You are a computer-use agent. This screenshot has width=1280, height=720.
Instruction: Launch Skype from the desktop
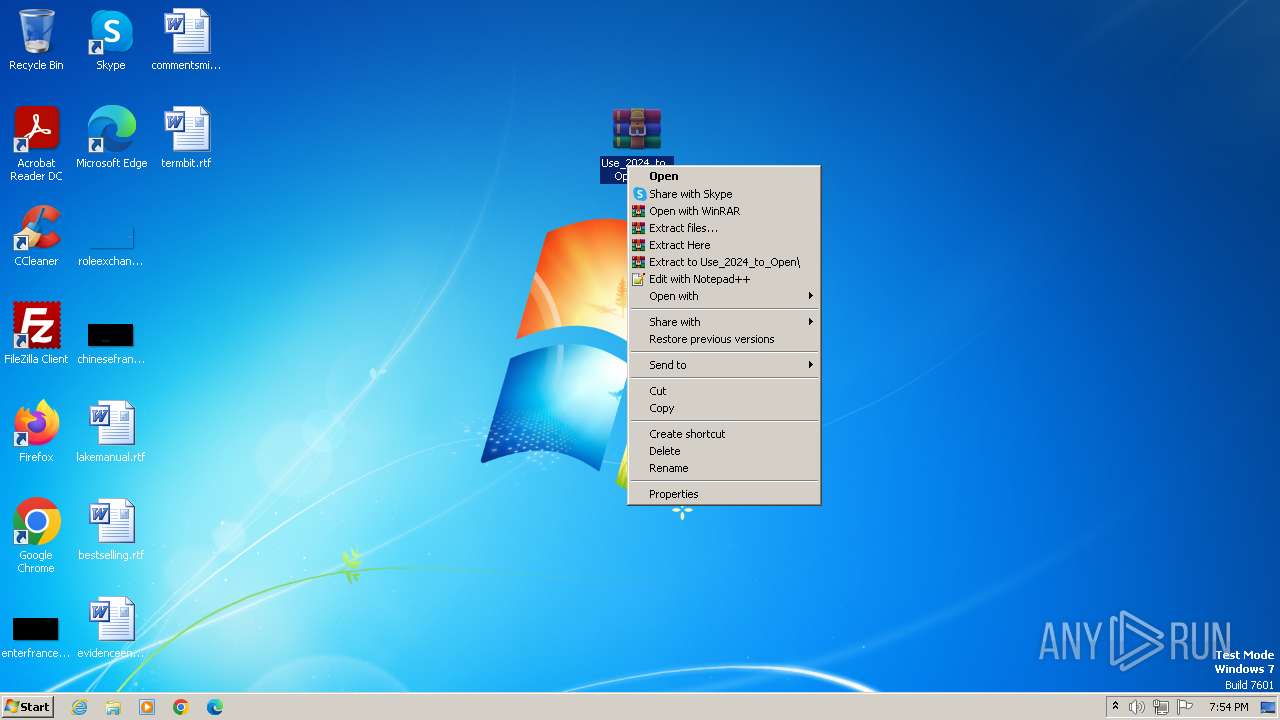pyautogui.click(x=111, y=40)
